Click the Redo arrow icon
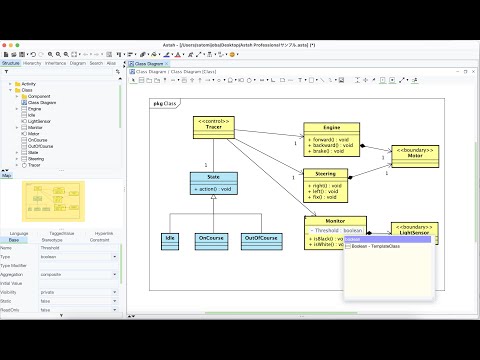Screen dimensions: 480x360 click(x=41, y=54)
